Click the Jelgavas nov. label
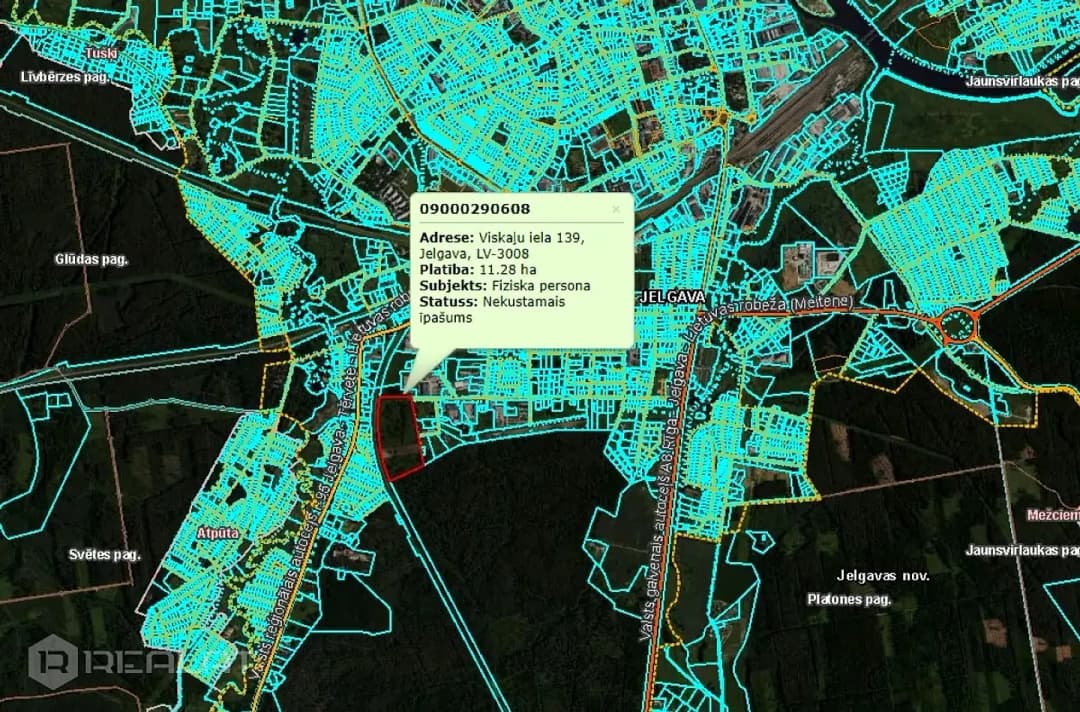1080x712 pixels. (x=883, y=576)
